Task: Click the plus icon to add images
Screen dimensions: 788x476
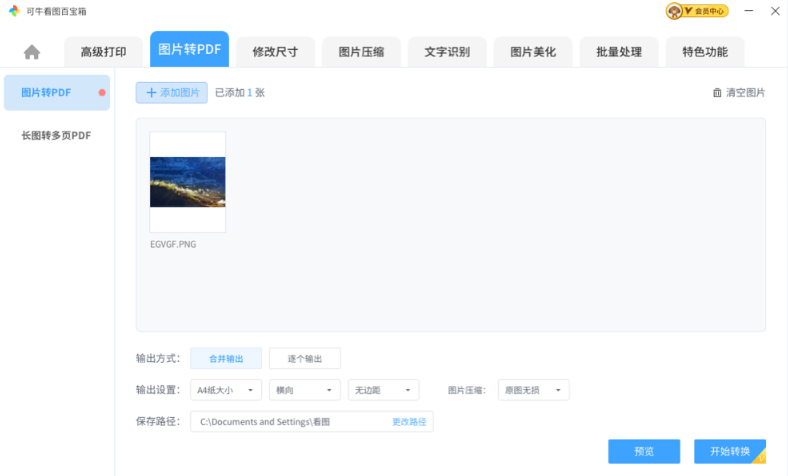Action: click(x=151, y=93)
